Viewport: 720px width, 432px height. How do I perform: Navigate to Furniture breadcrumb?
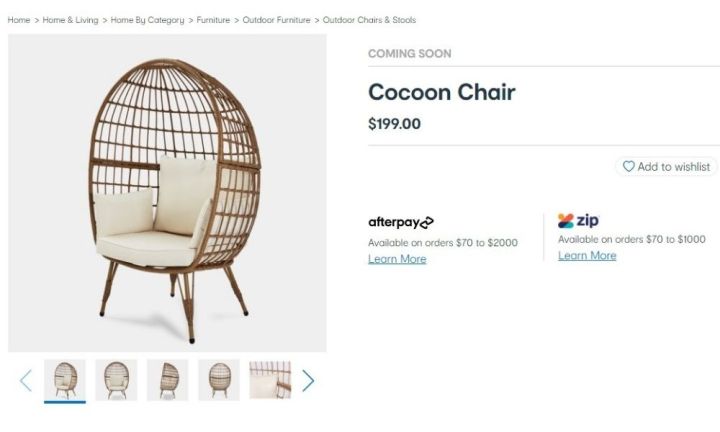(213, 20)
